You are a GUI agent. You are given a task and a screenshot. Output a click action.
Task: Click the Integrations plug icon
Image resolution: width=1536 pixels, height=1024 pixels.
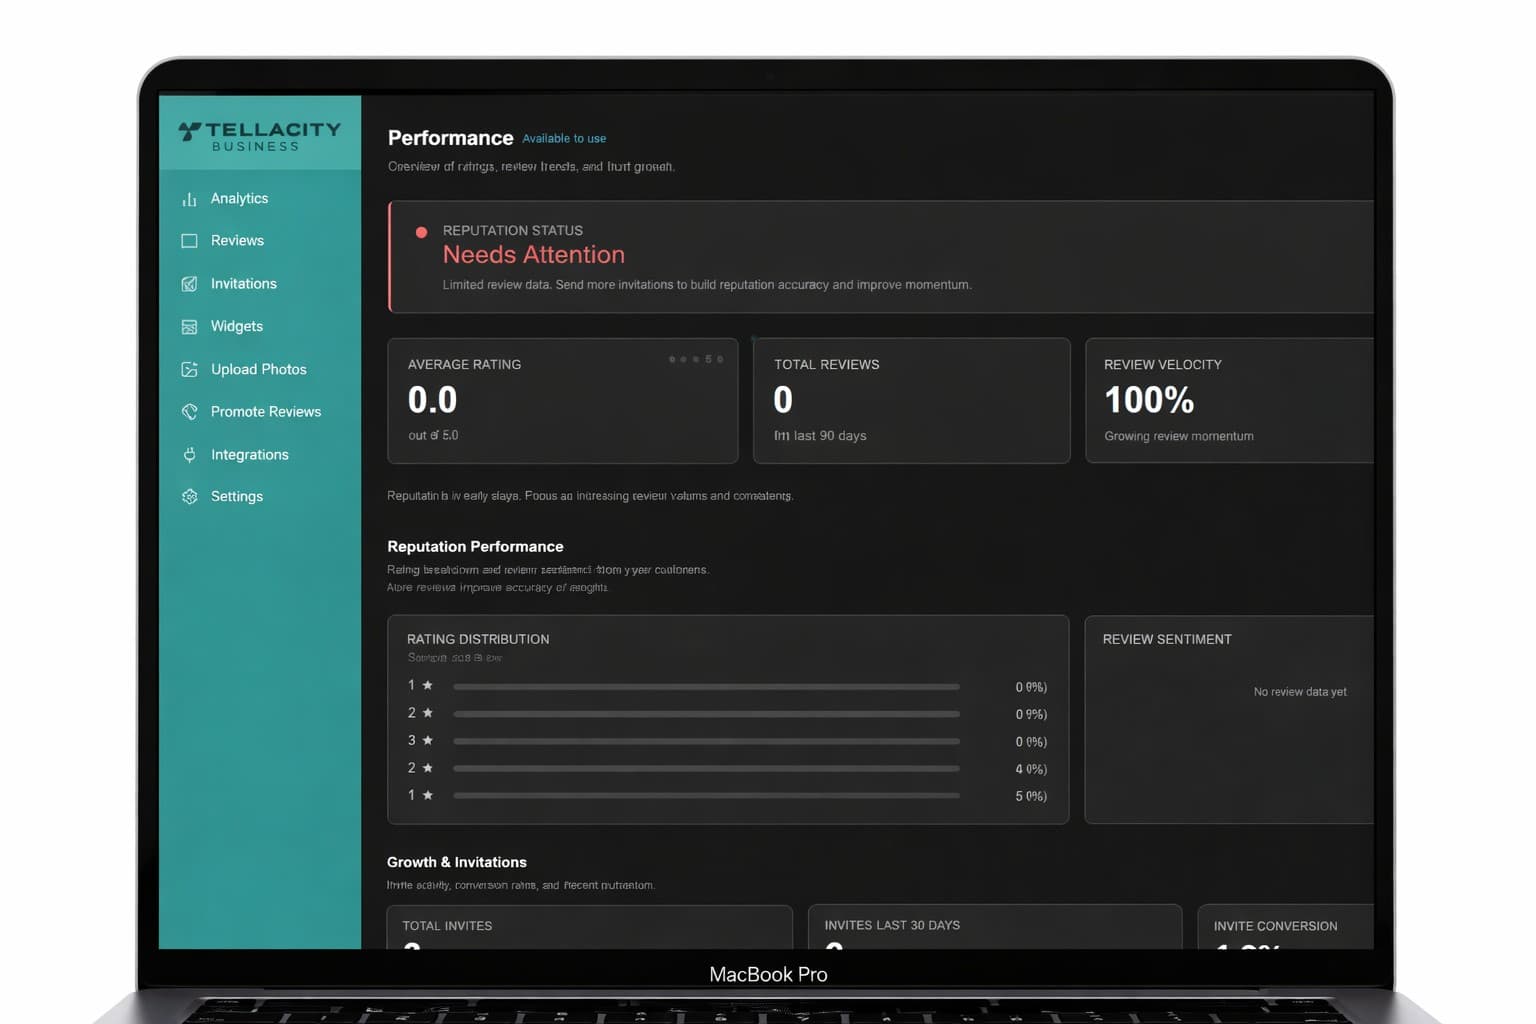point(189,455)
